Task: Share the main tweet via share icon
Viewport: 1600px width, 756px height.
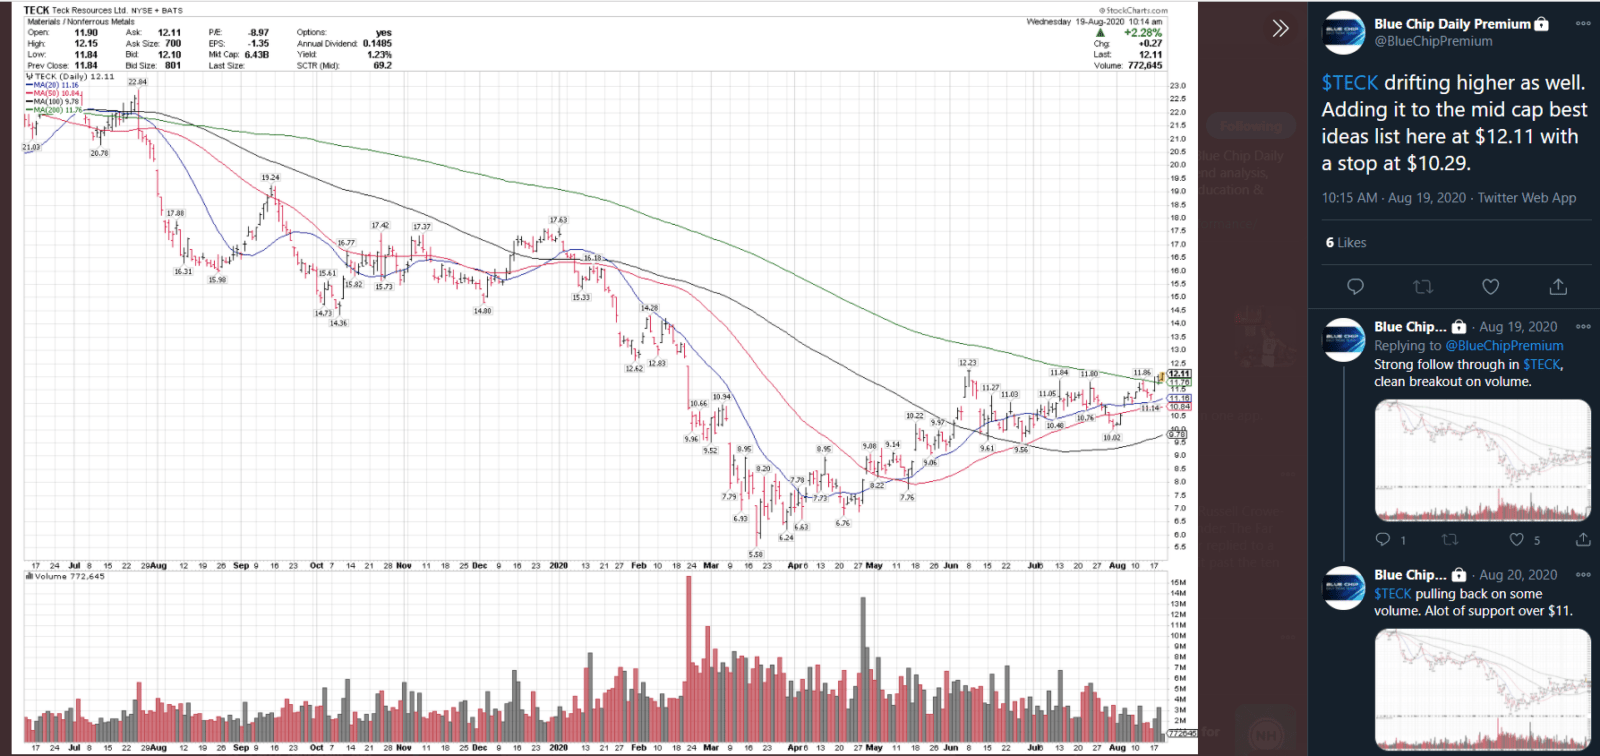Action: click(x=1558, y=287)
